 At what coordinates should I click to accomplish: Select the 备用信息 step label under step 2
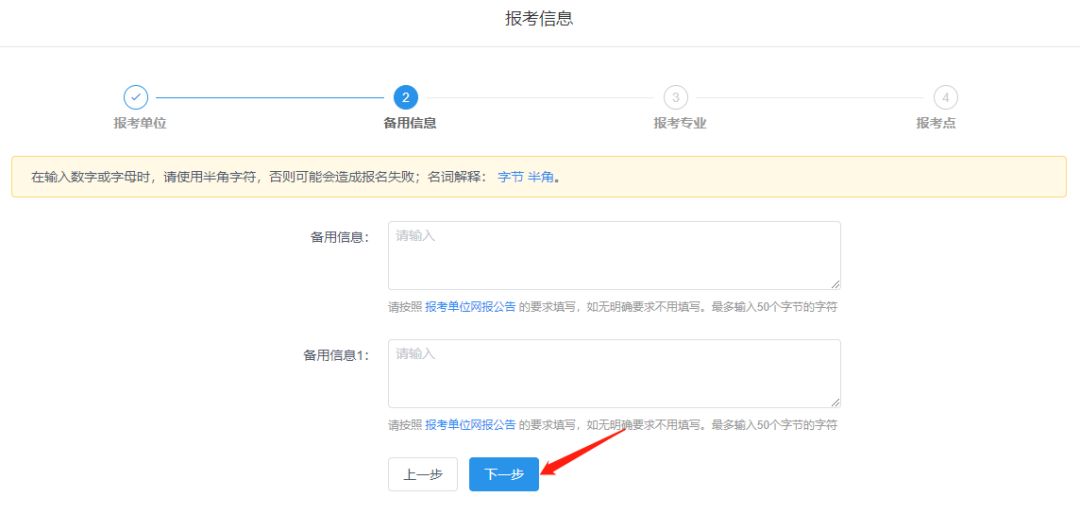pyautogui.click(x=410, y=123)
